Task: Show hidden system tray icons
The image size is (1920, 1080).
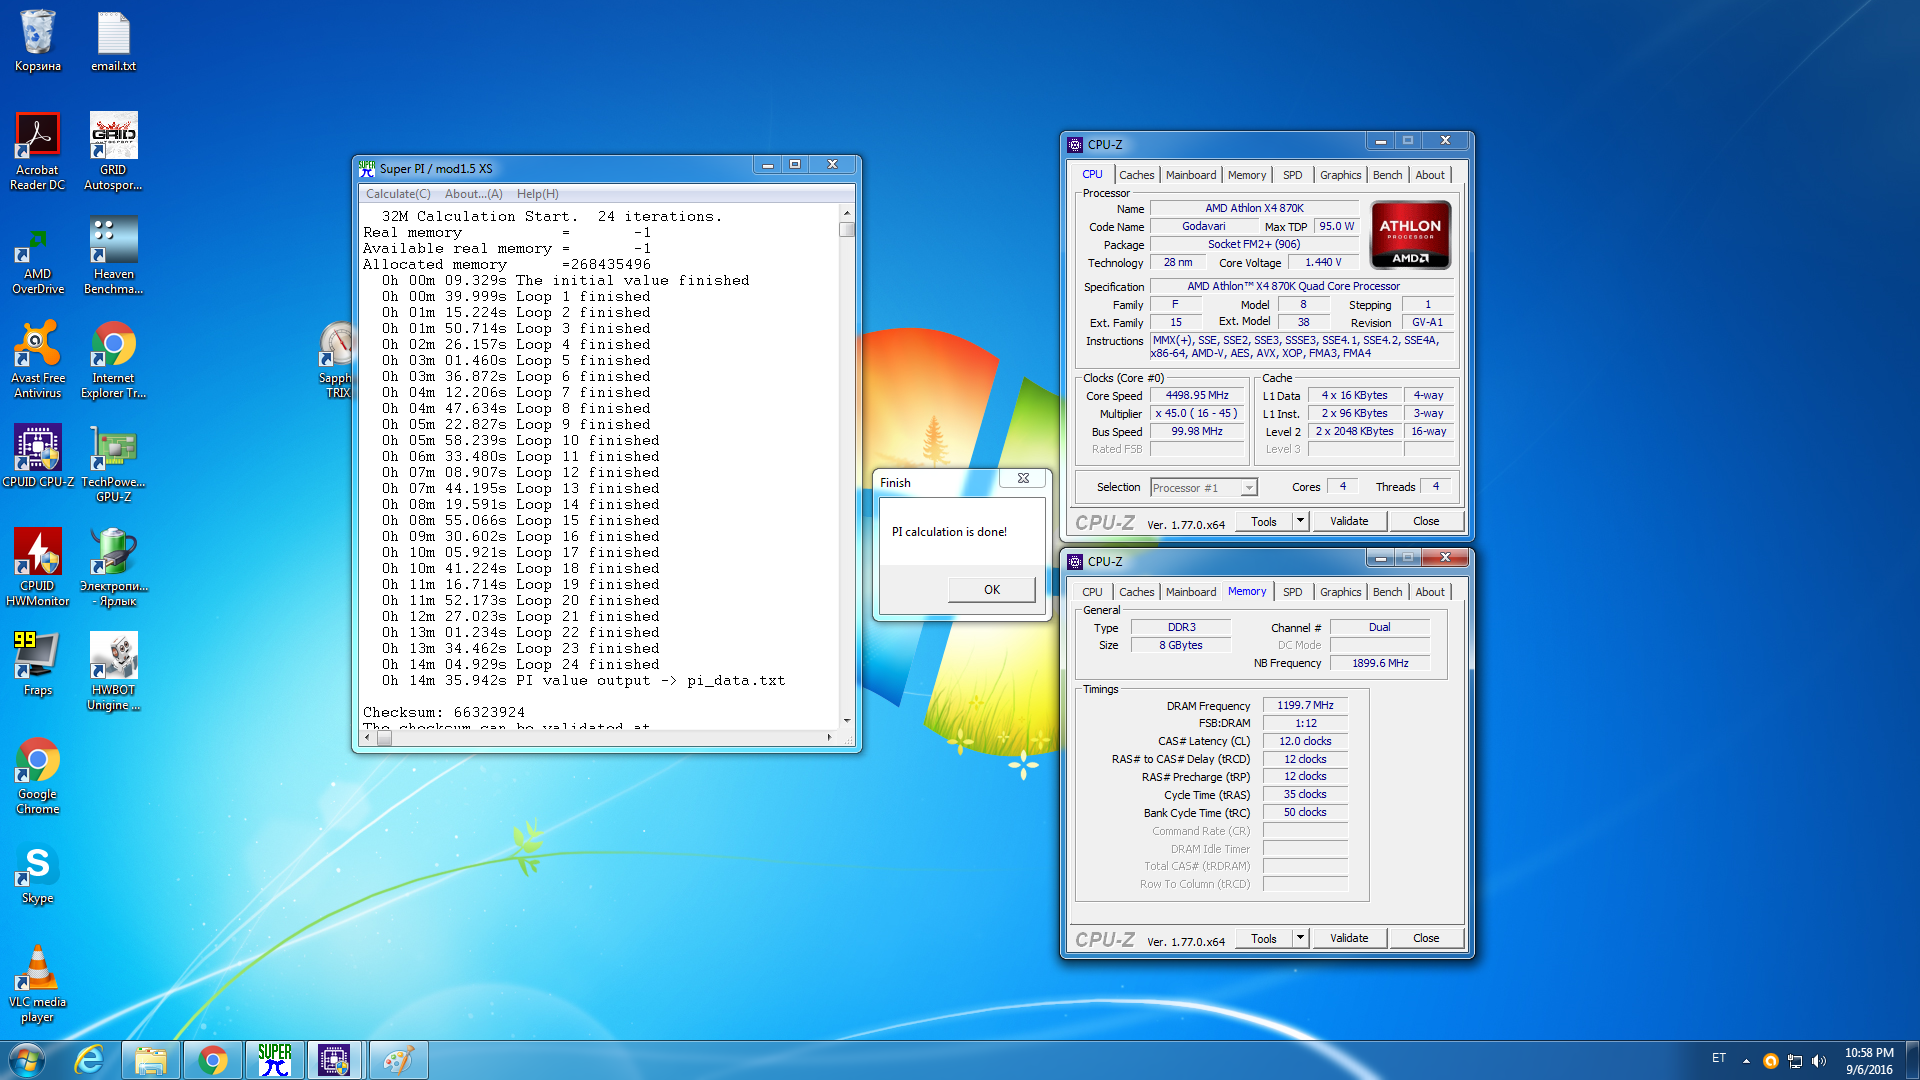Action: 1746,1061
